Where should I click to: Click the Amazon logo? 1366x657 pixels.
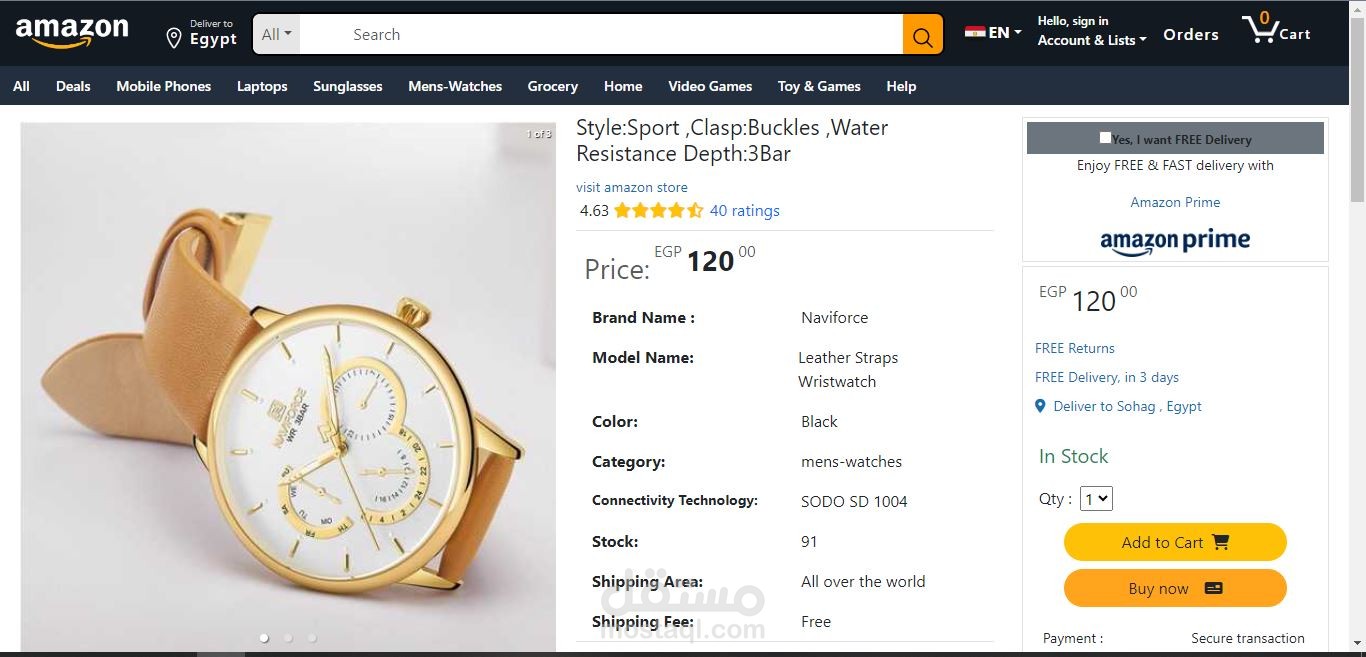click(x=72, y=33)
